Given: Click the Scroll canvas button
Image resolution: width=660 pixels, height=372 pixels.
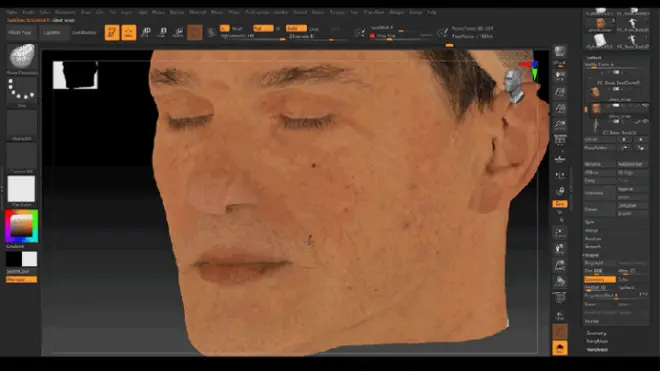Looking at the screenshot, I should [x=560, y=76].
